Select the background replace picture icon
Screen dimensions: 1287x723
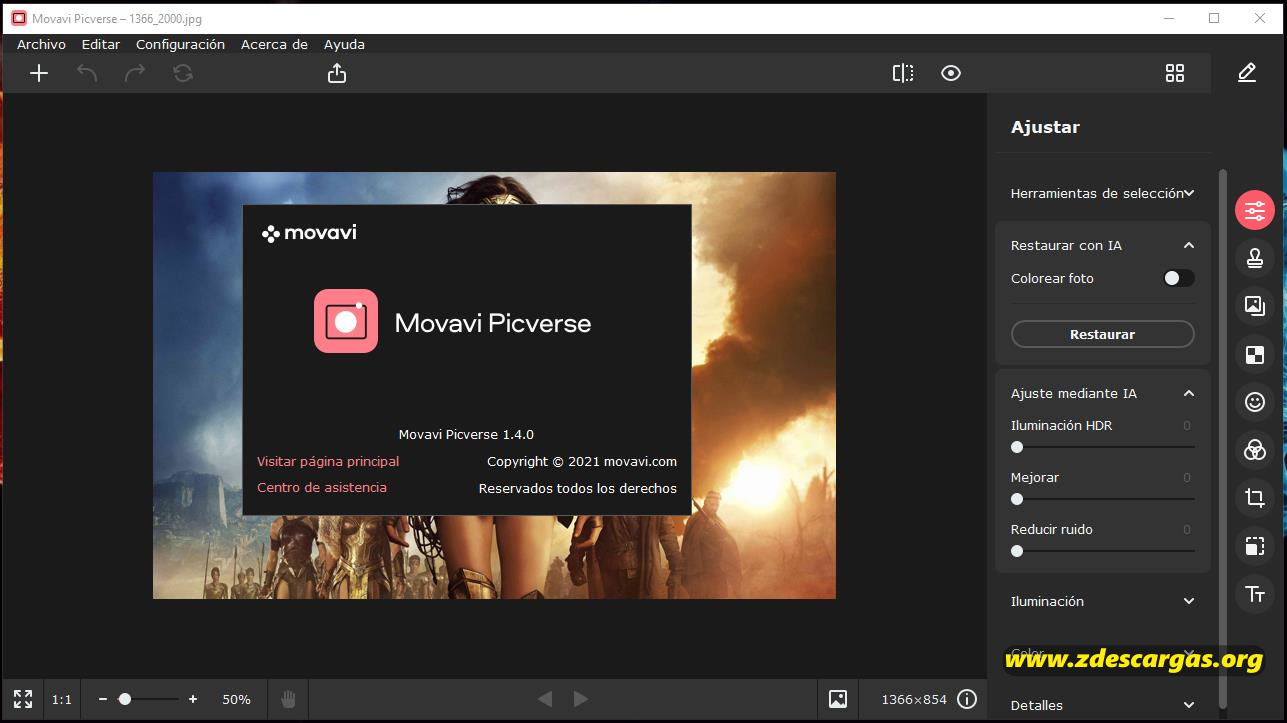(x=1255, y=306)
